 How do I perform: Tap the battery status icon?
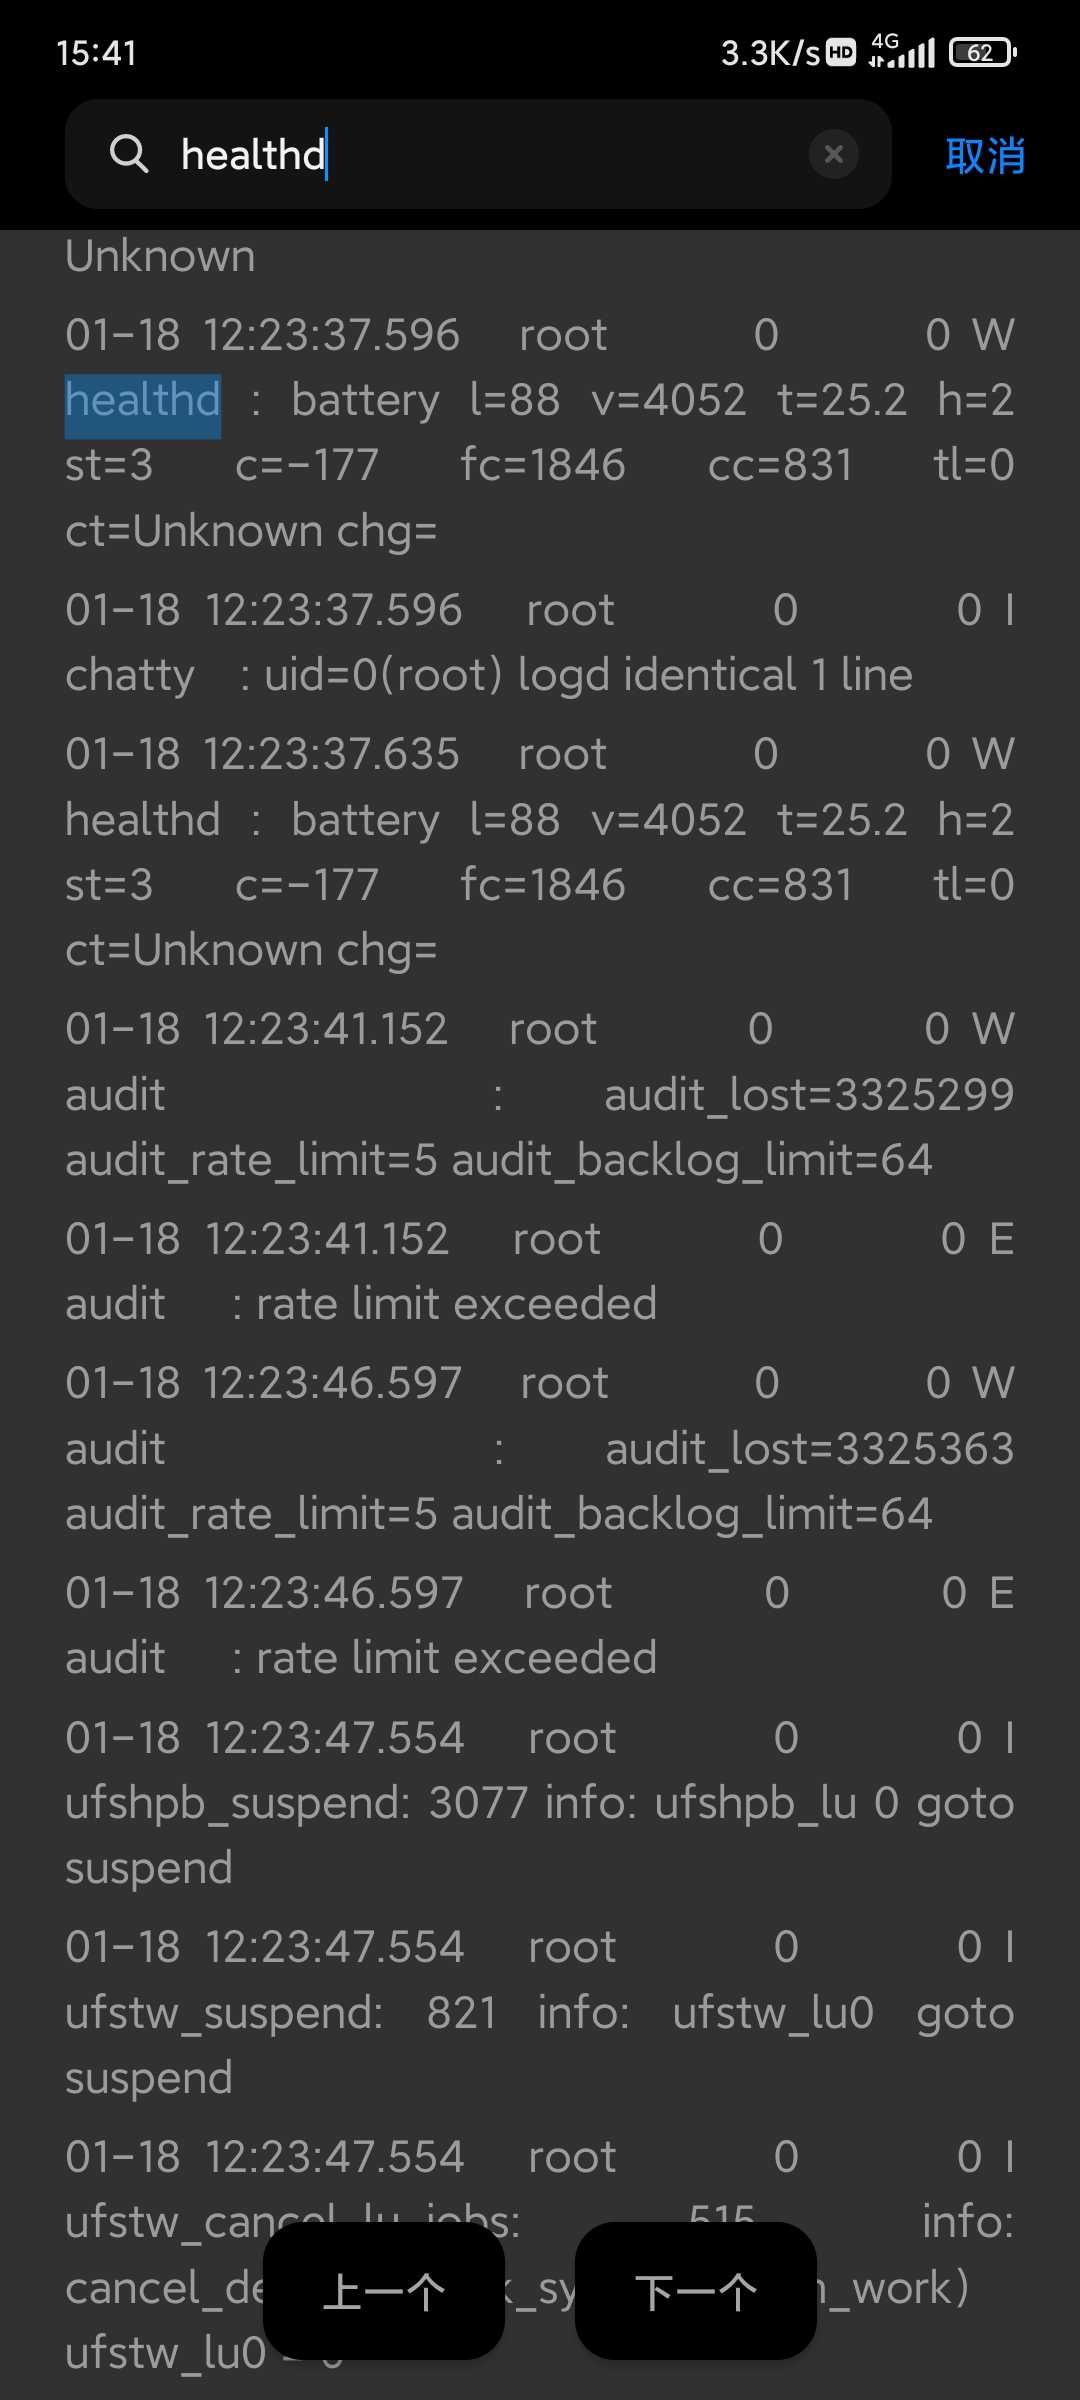point(983,52)
